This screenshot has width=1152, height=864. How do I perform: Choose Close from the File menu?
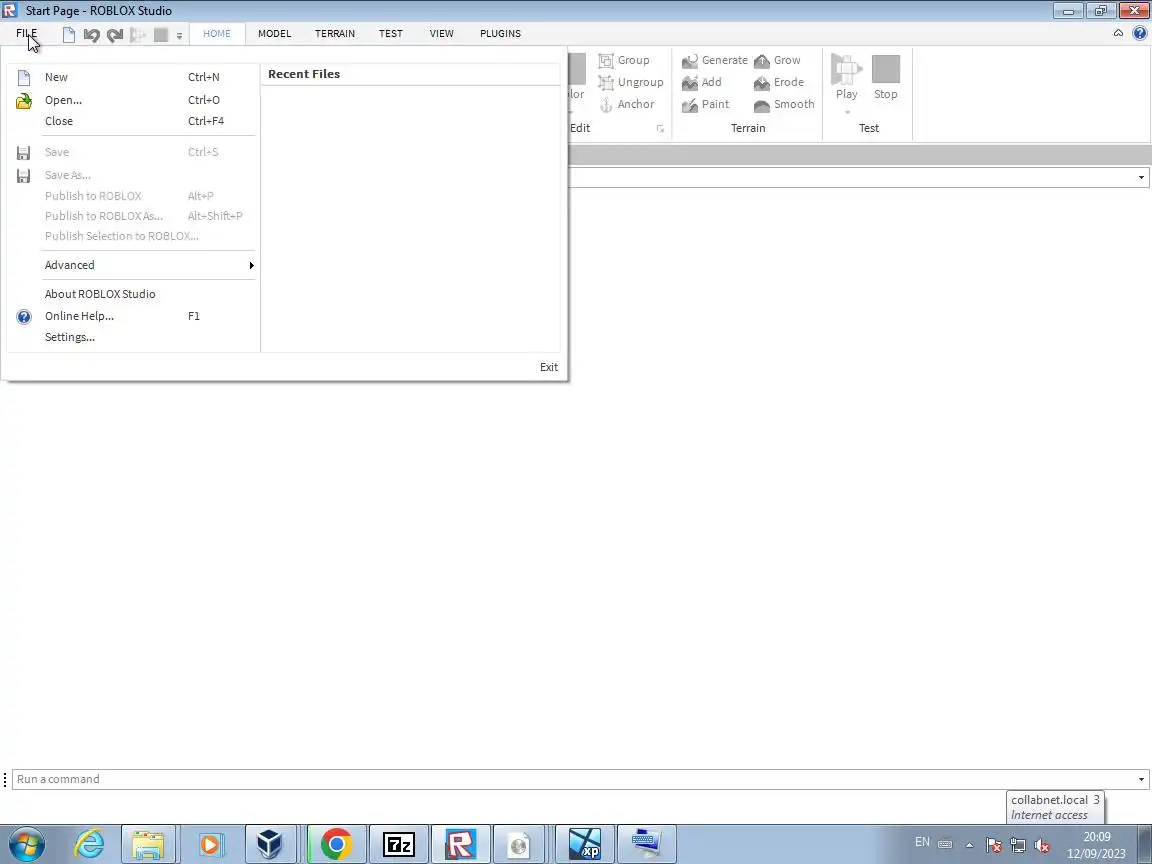tap(131, 121)
